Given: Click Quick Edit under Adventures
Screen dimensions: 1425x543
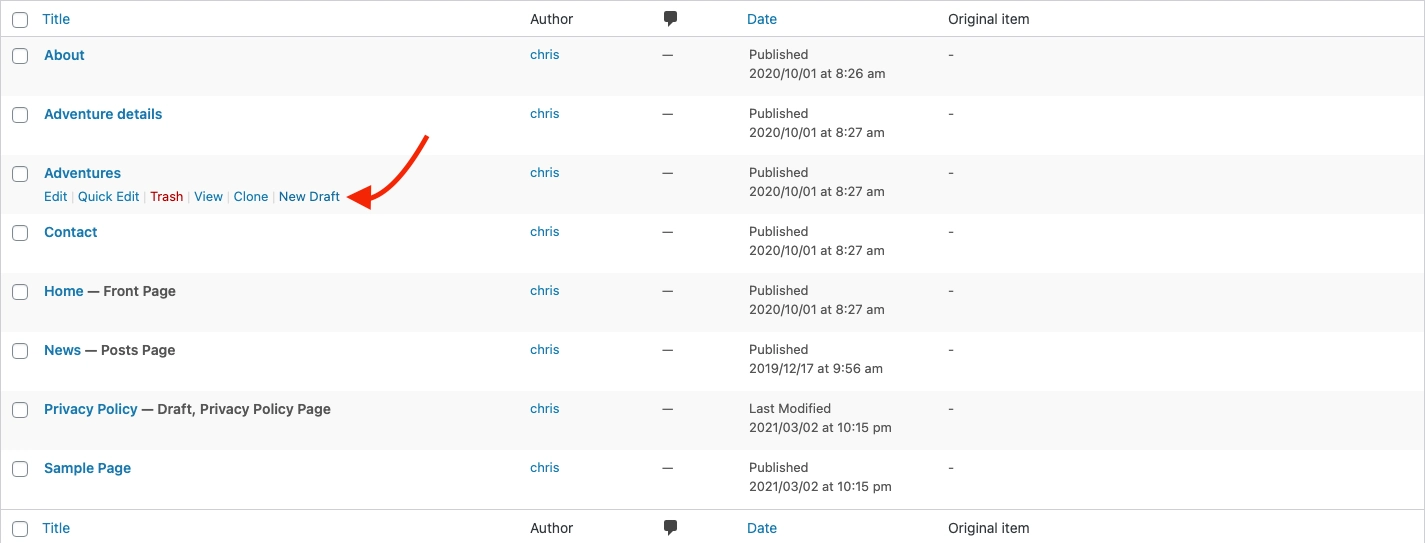Looking at the screenshot, I should click(x=109, y=197).
